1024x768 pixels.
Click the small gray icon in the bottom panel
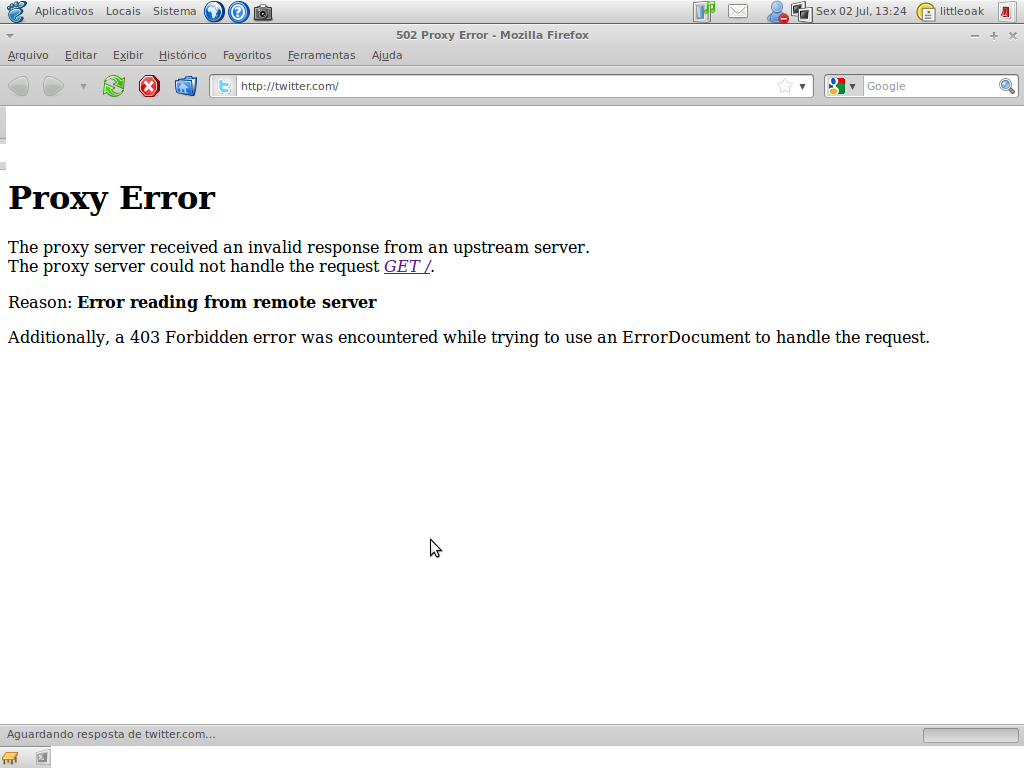tap(42, 758)
